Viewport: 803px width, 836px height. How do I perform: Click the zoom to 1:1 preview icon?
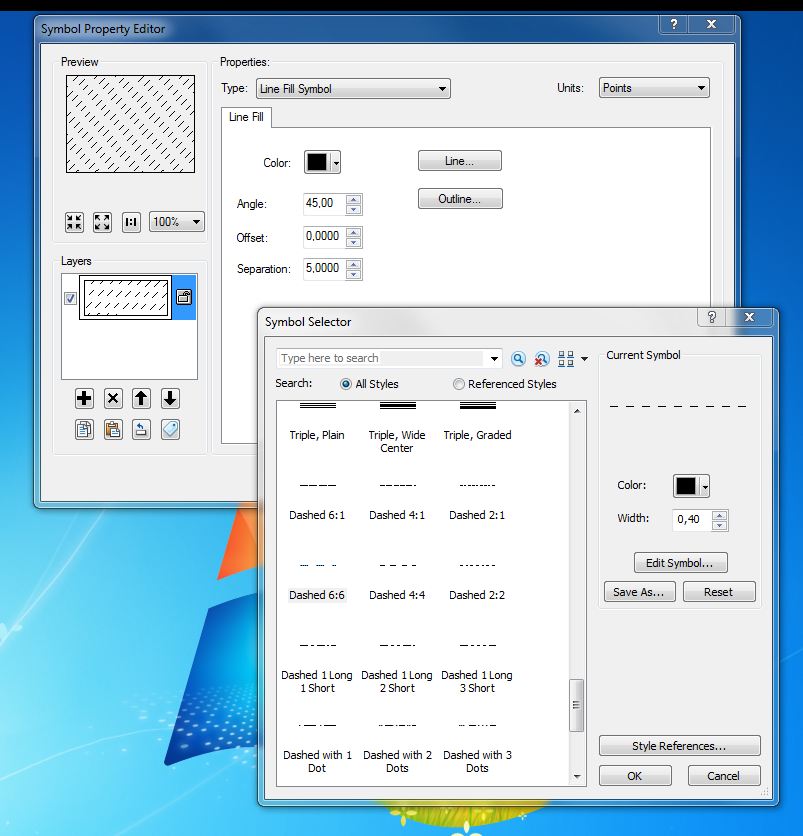pyautogui.click(x=131, y=222)
